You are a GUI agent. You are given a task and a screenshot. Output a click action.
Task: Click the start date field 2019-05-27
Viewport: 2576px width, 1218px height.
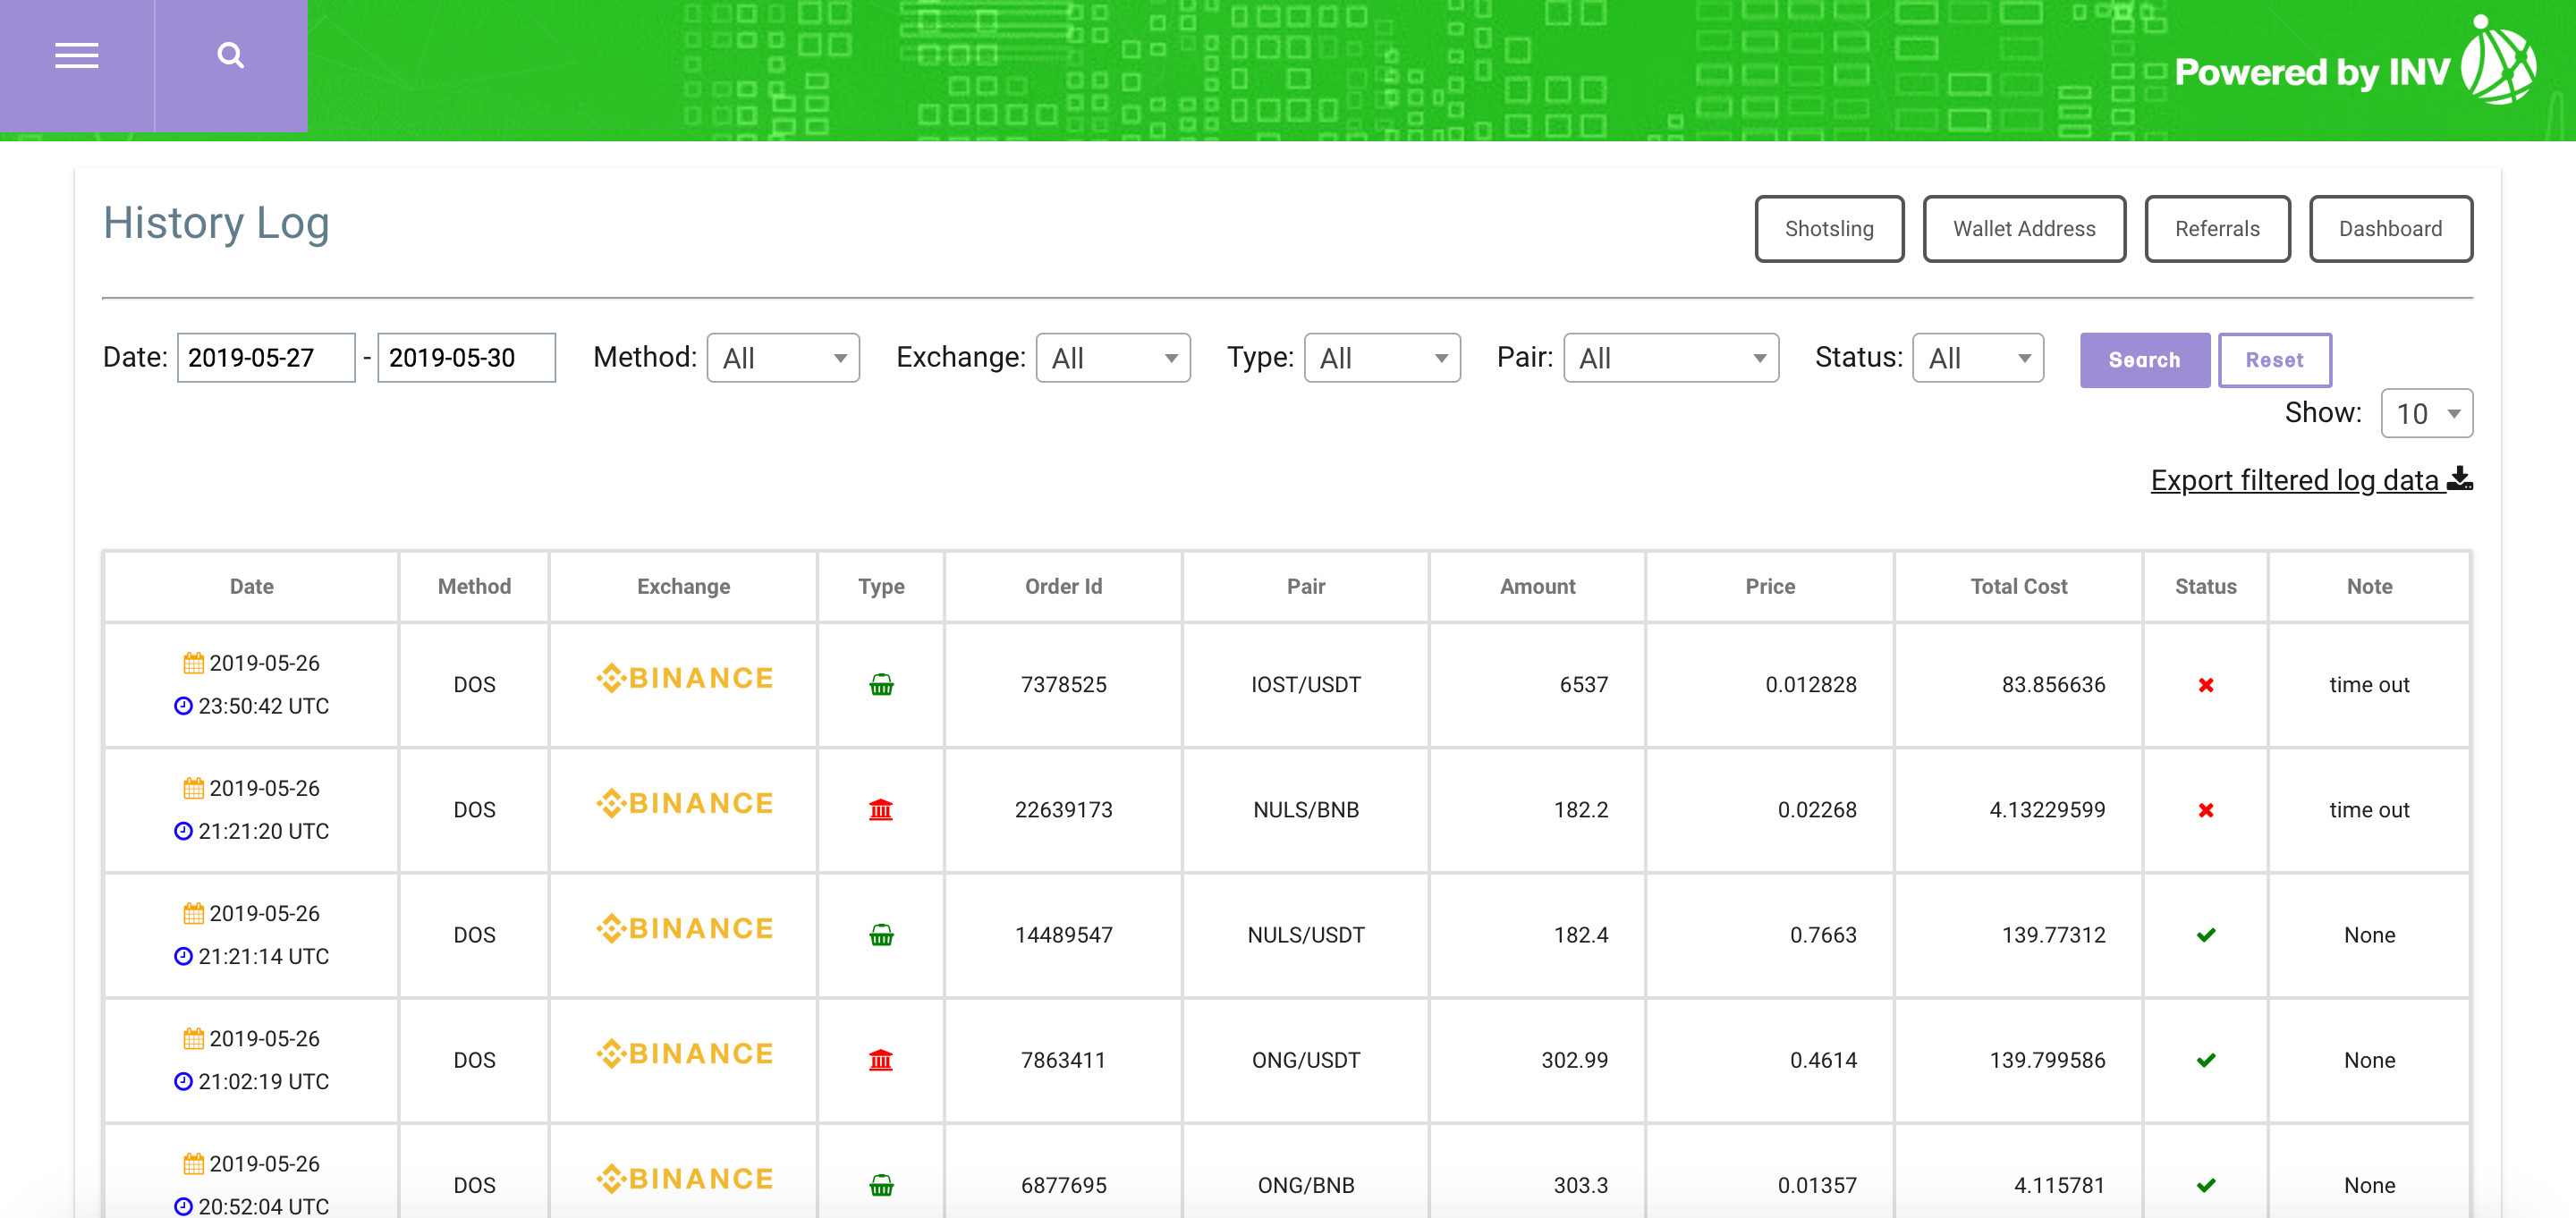tap(266, 358)
